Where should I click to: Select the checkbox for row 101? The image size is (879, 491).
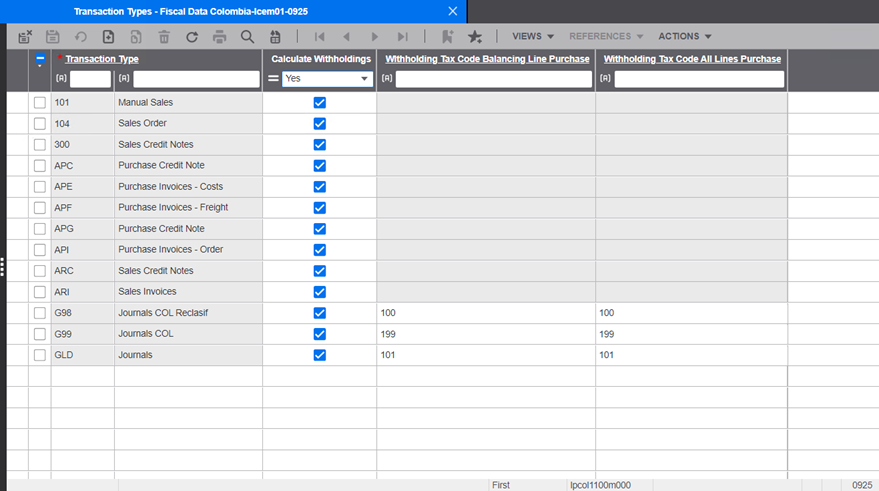point(40,103)
